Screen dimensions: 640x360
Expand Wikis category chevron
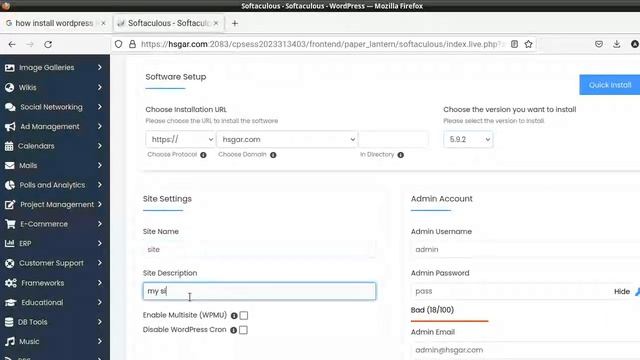click(x=100, y=87)
